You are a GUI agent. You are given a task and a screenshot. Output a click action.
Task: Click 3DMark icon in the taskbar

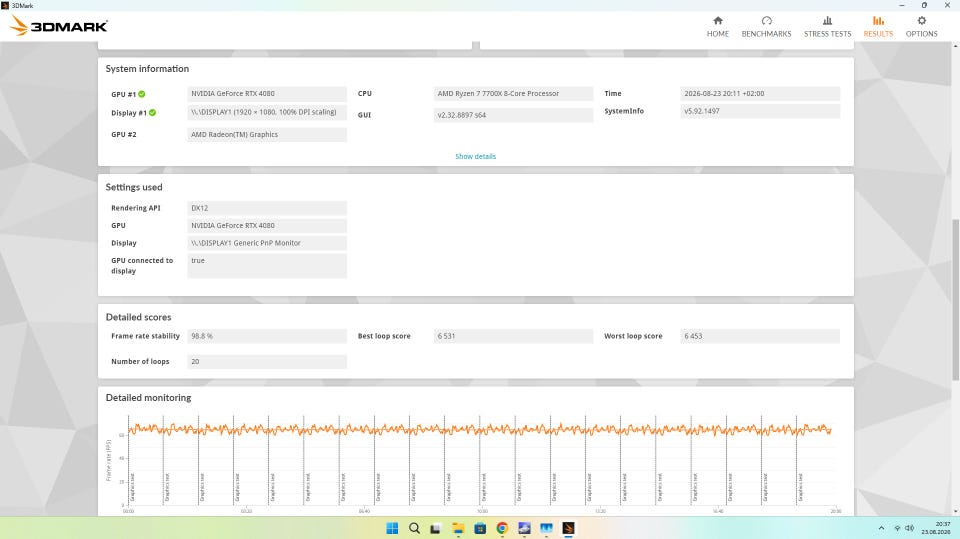tap(568, 528)
